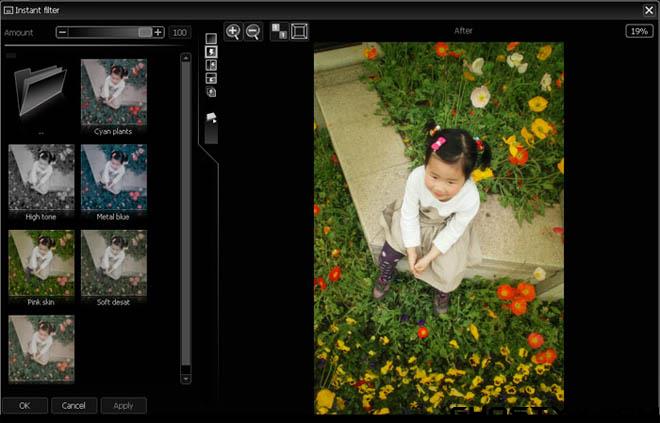Switch to the side-by-side split view icon

pyautogui.click(x=211, y=65)
